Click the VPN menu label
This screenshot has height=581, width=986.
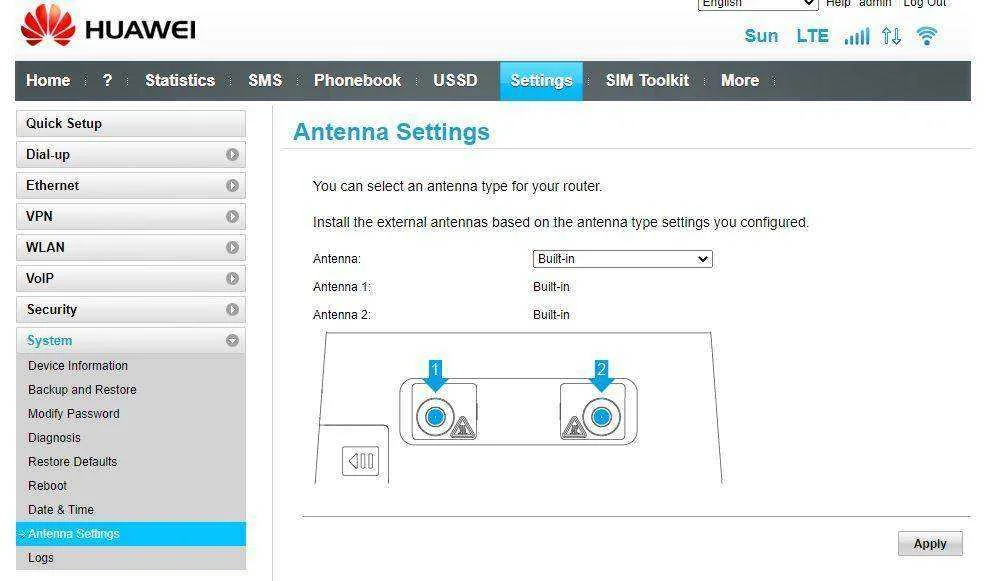[39, 216]
